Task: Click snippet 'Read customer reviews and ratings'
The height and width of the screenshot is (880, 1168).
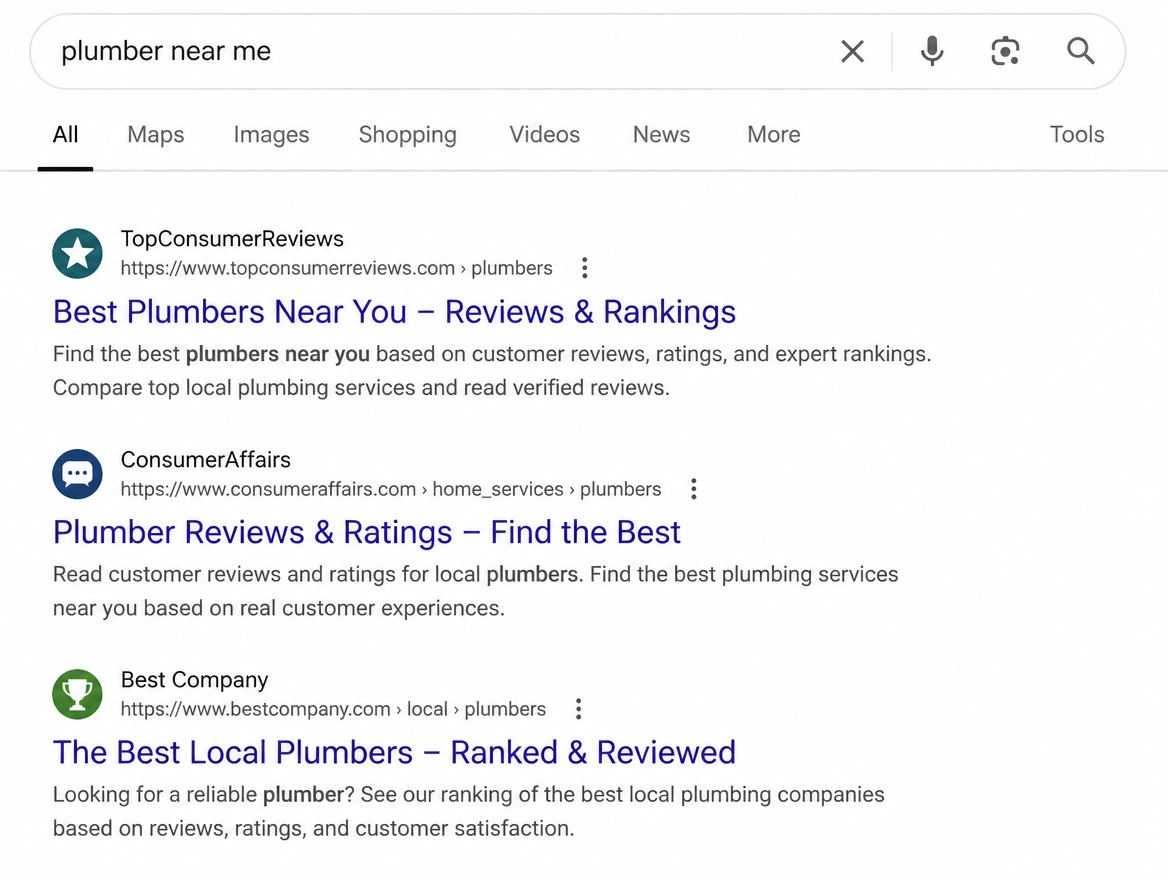Action: (227, 574)
